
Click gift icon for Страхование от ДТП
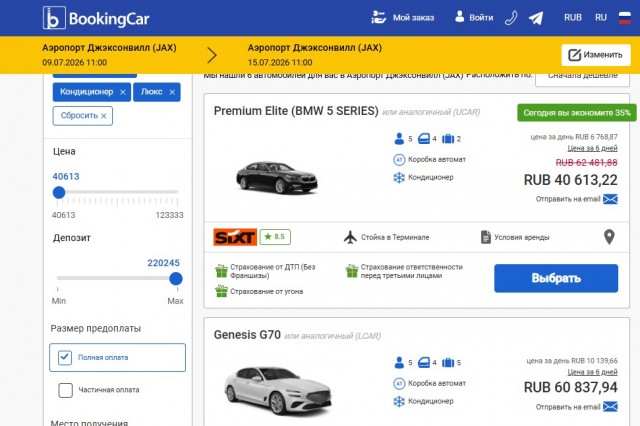click(x=221, y=271)
